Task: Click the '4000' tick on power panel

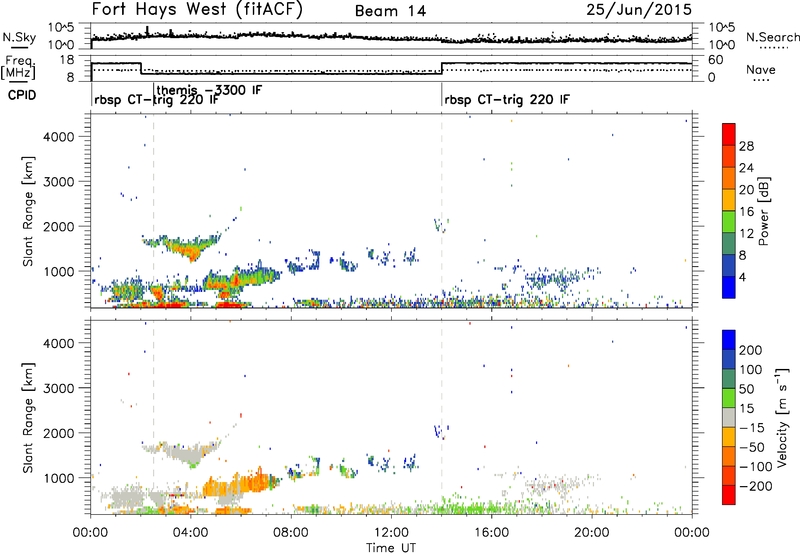Action: point(59,137)
